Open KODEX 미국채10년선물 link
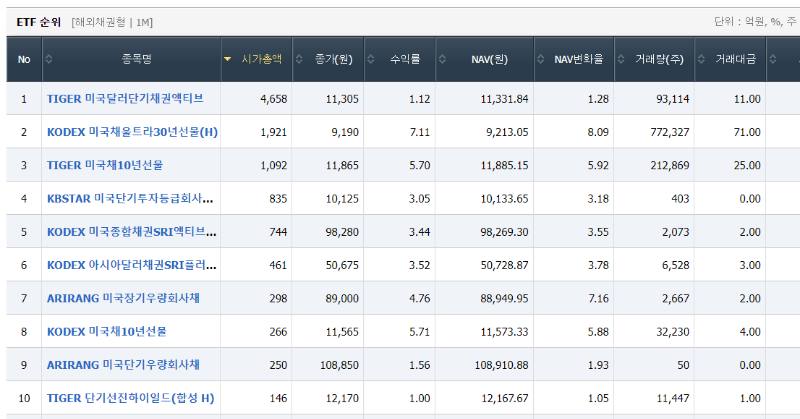This screenshot has width=800, height=419. [x=107, y=332]
